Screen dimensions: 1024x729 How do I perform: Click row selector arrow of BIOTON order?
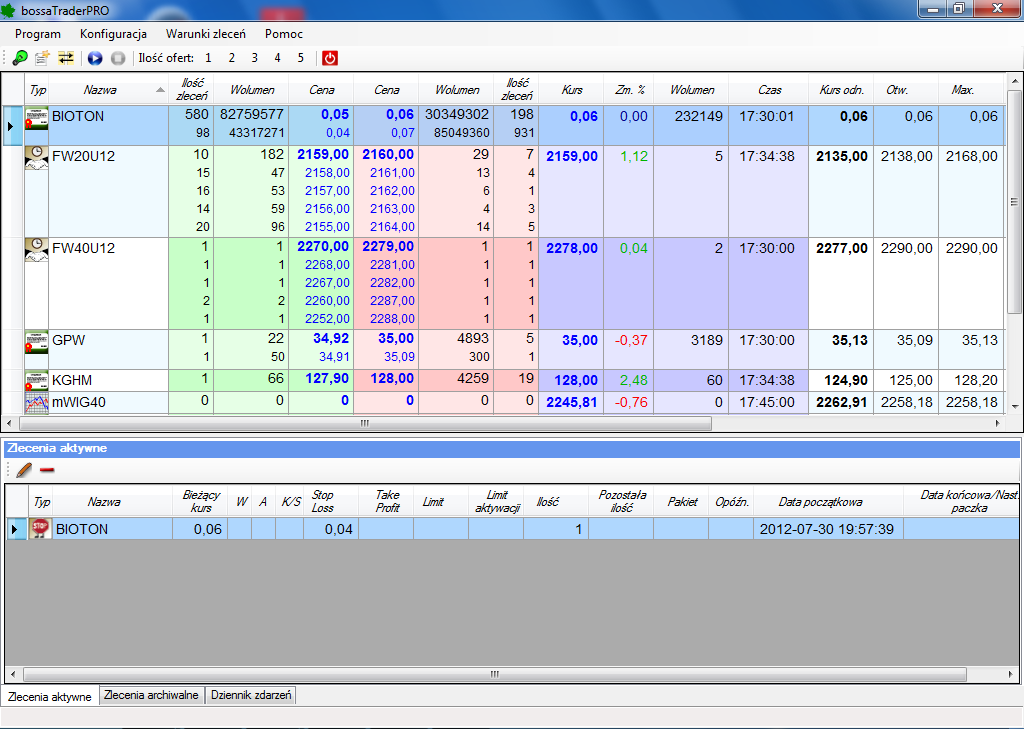click(14, 529)
